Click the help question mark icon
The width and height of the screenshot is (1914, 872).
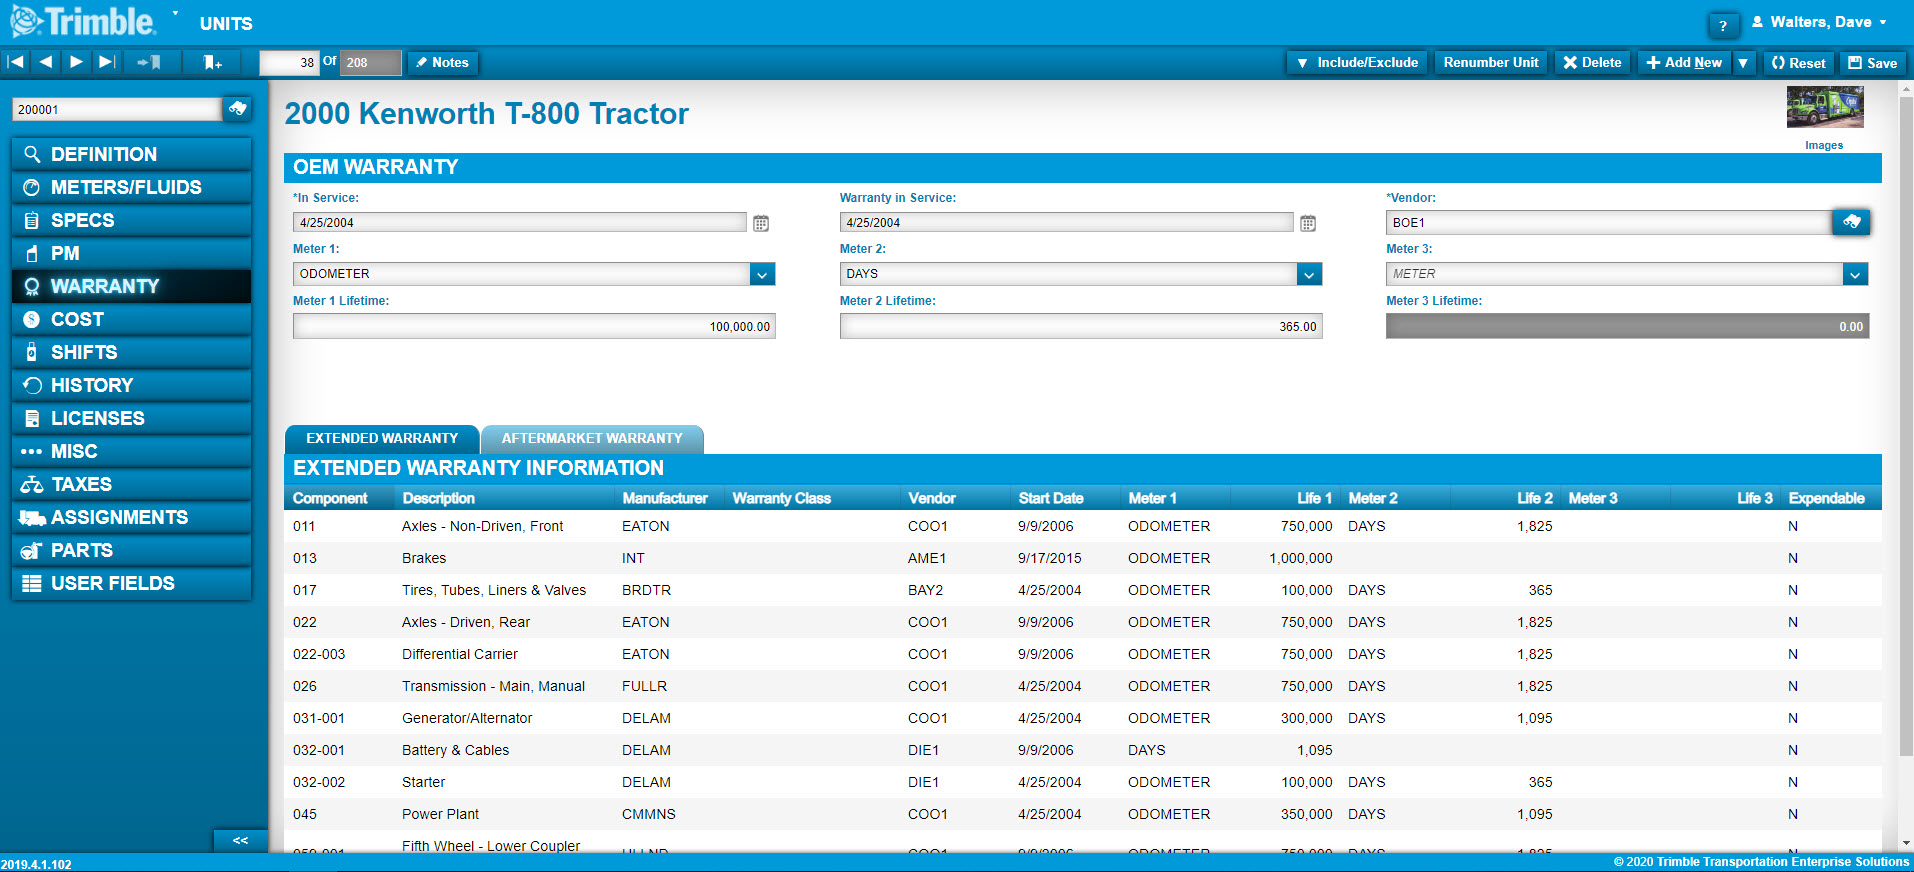tap(1722, 25)
